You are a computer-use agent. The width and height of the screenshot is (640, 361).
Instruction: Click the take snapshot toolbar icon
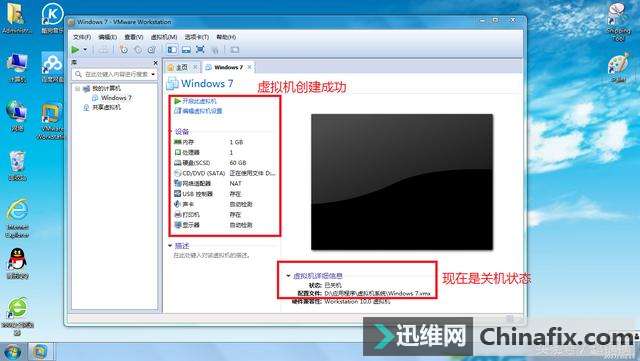click(124, 50)
